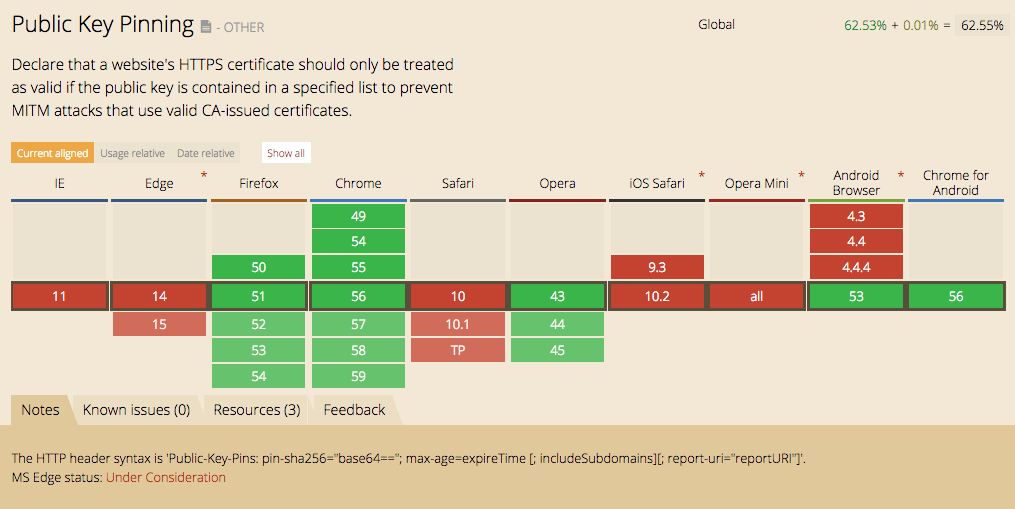Click the asterisk next to Android Browser

pos(901,176)
